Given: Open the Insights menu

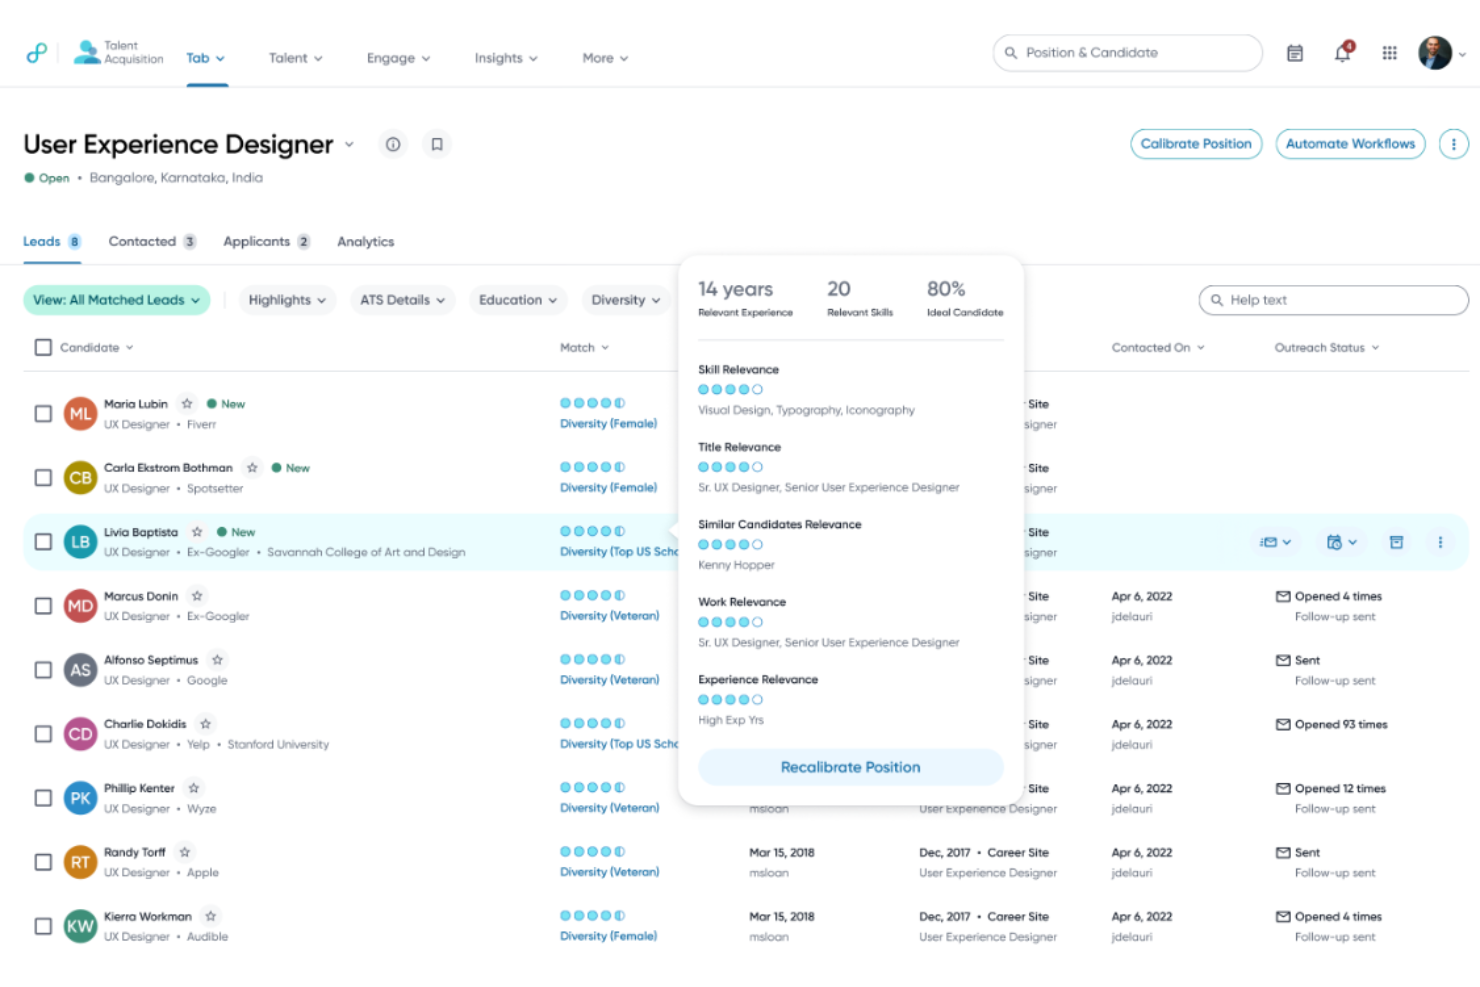Looking at the screenshot, I should click(x=505, y=58).
